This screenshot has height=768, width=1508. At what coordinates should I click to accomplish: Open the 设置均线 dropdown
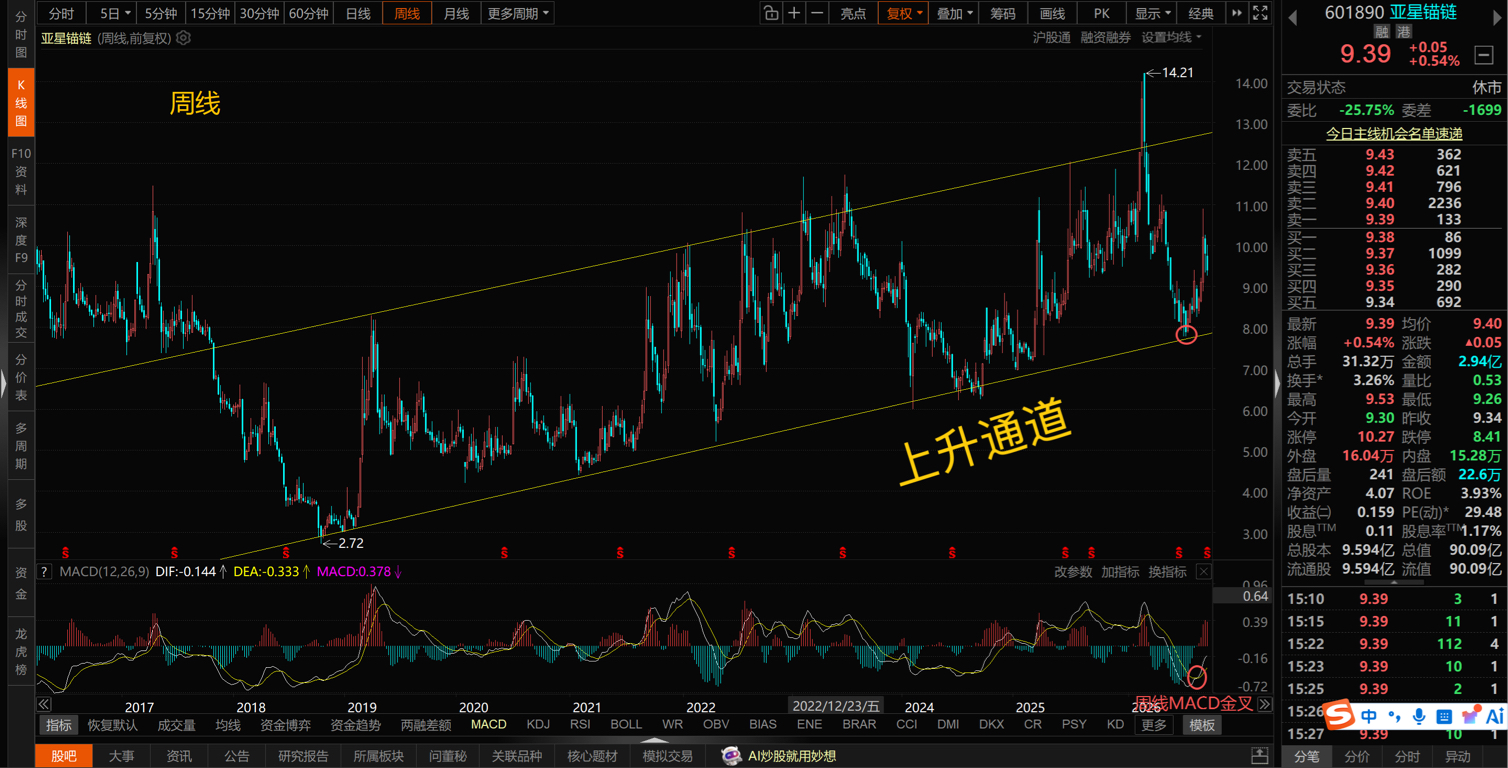pos(1171,37)
